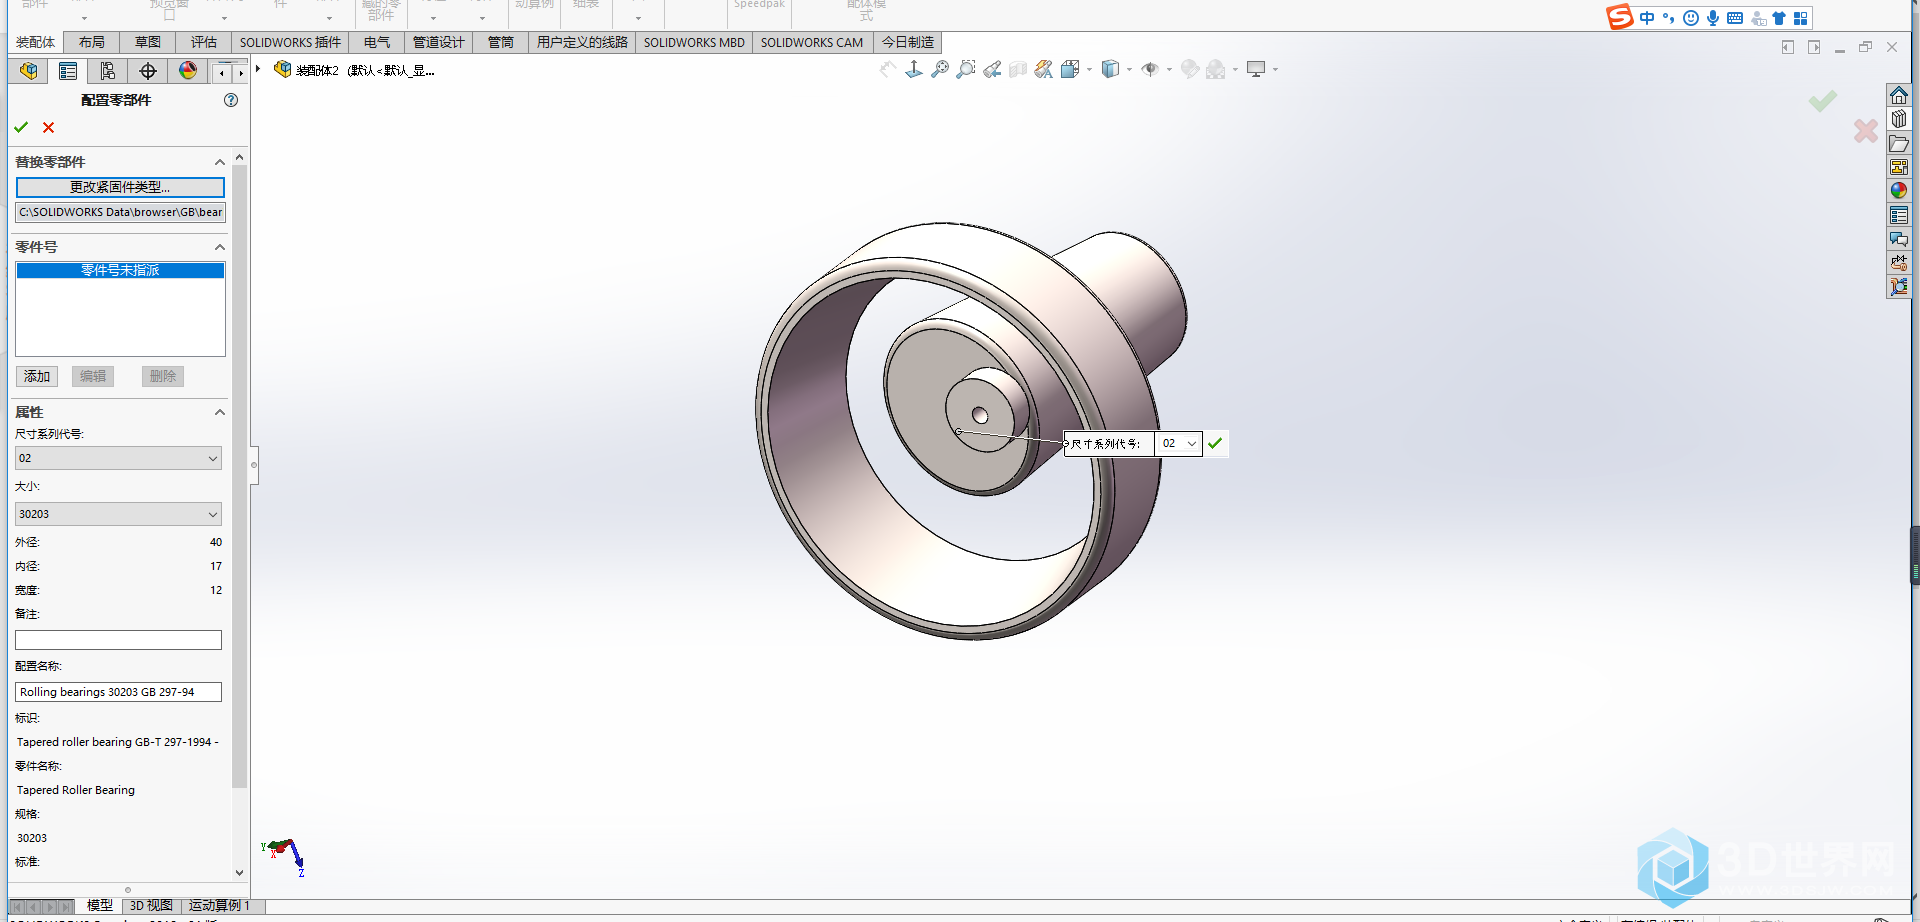Toggle Sogou punctuation mode icon
Screen dimensions: 1920x922
(x=1668, y=18)
